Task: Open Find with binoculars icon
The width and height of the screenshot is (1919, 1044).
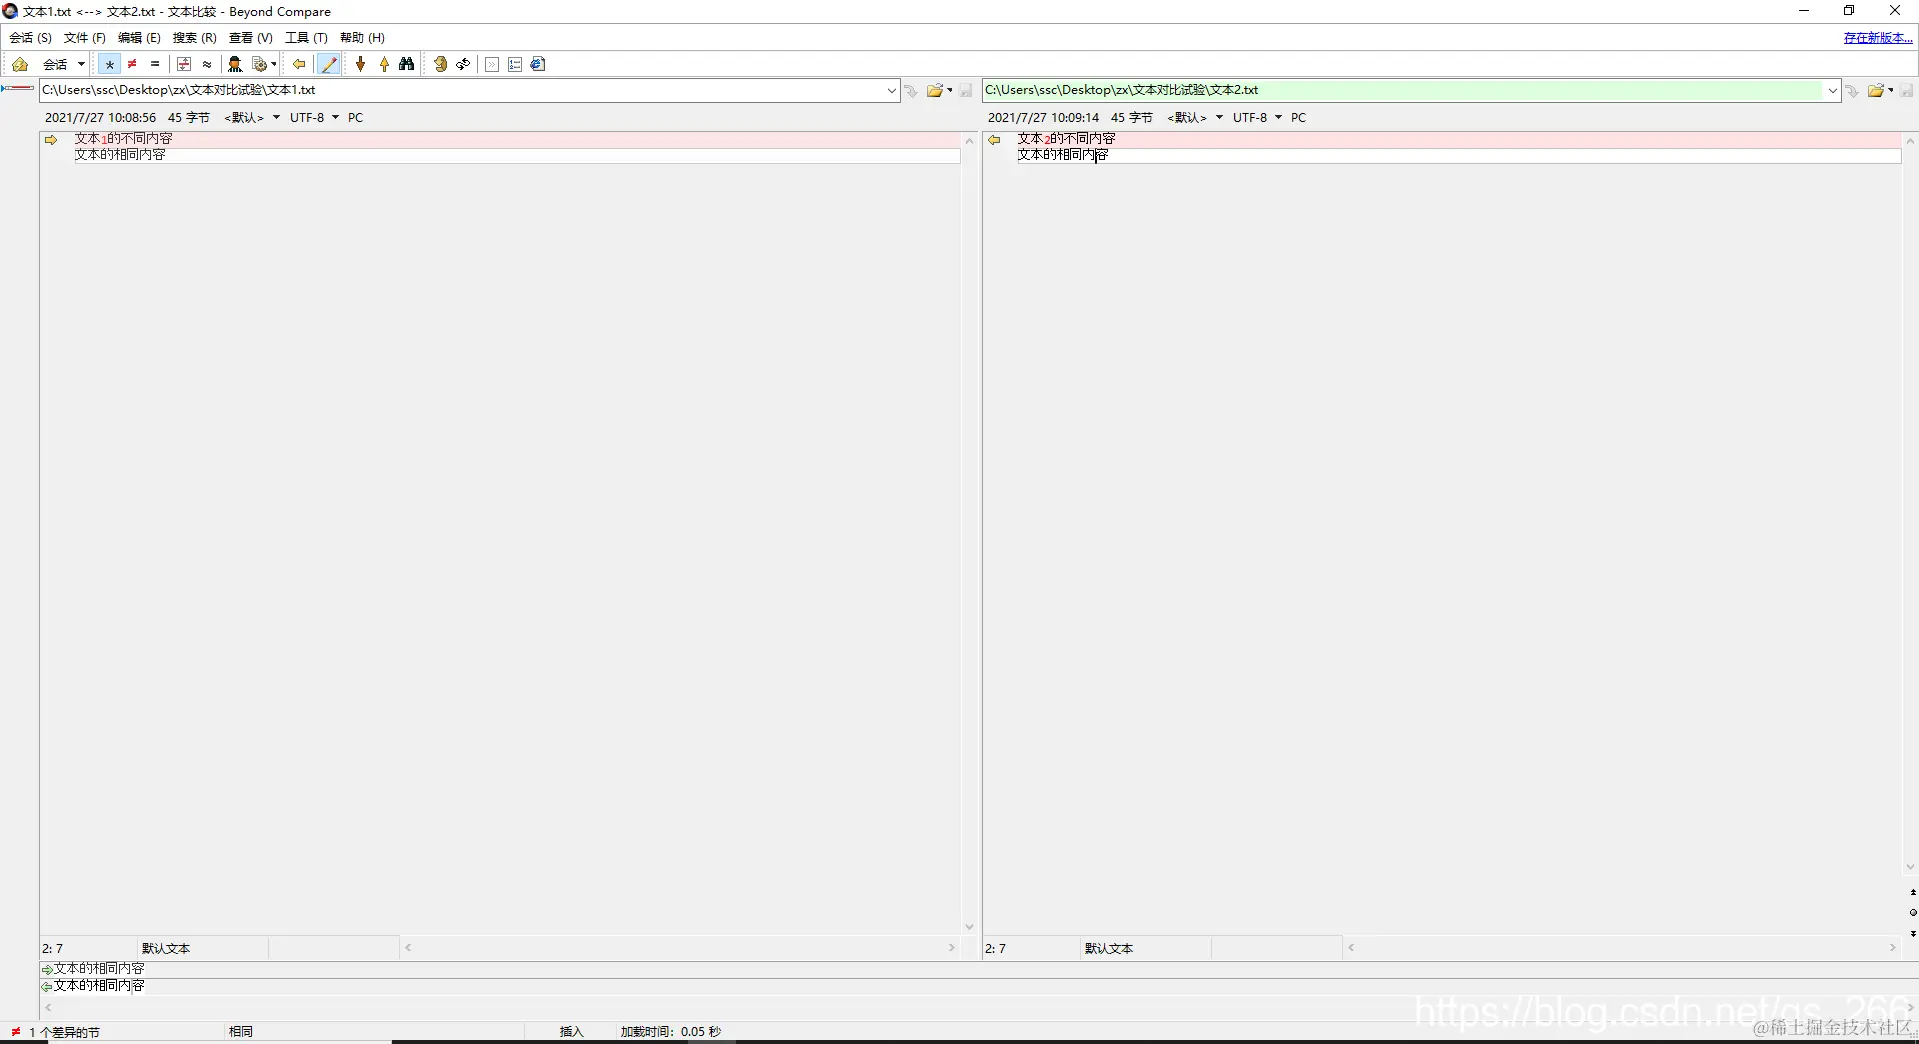Action: (x=407, y=64)
